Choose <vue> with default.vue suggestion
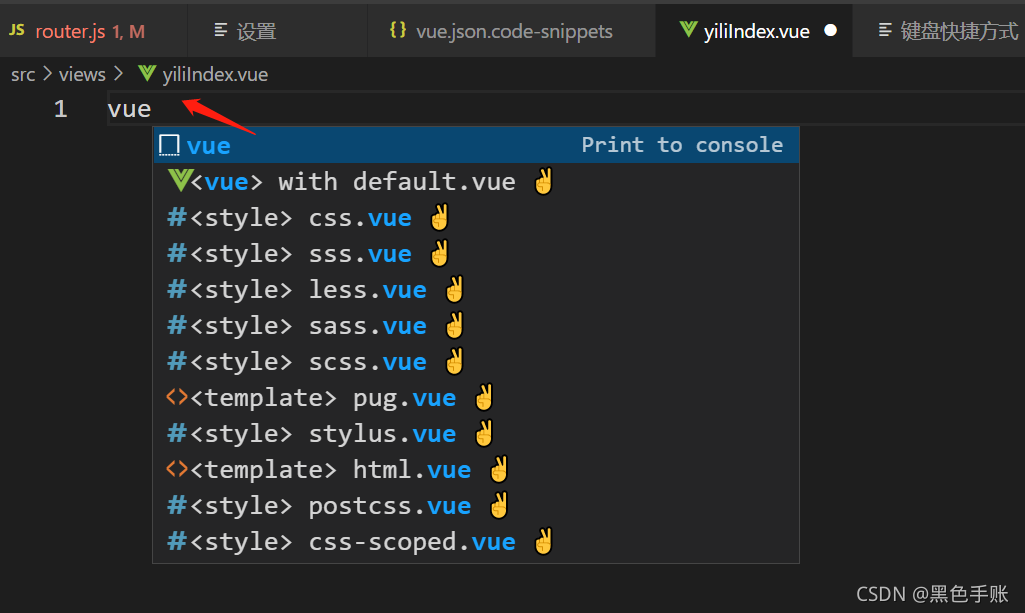Screen dimensions: 1025x613 [x=476, y=181]
